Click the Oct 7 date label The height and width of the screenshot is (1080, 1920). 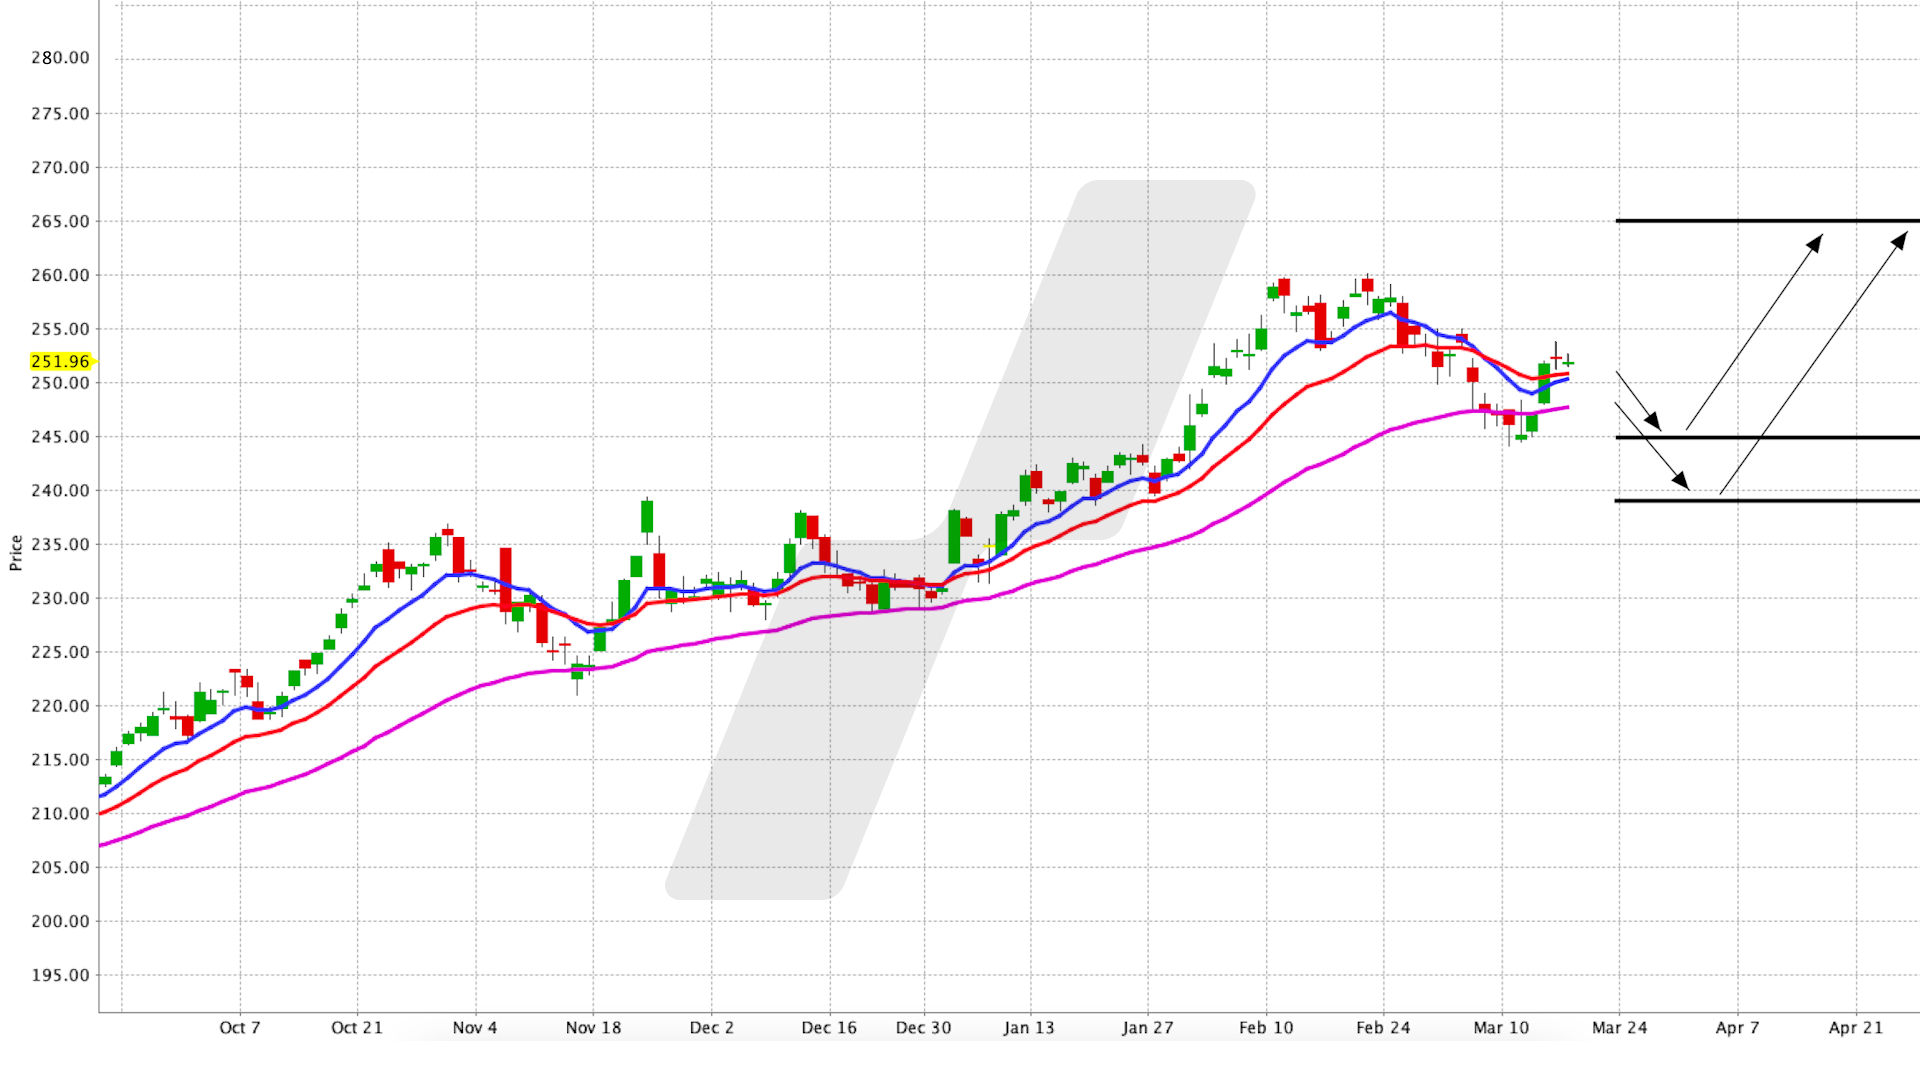pos(240,1028)
